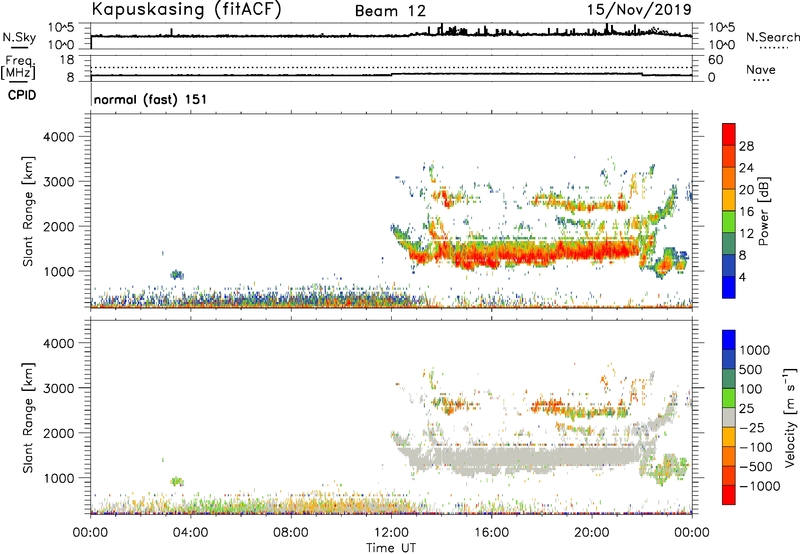Image resolution: width=800 pixels, height=554 pixels.
Task: Click the "04:00" time axis label
Action: (x=191, y=533)
